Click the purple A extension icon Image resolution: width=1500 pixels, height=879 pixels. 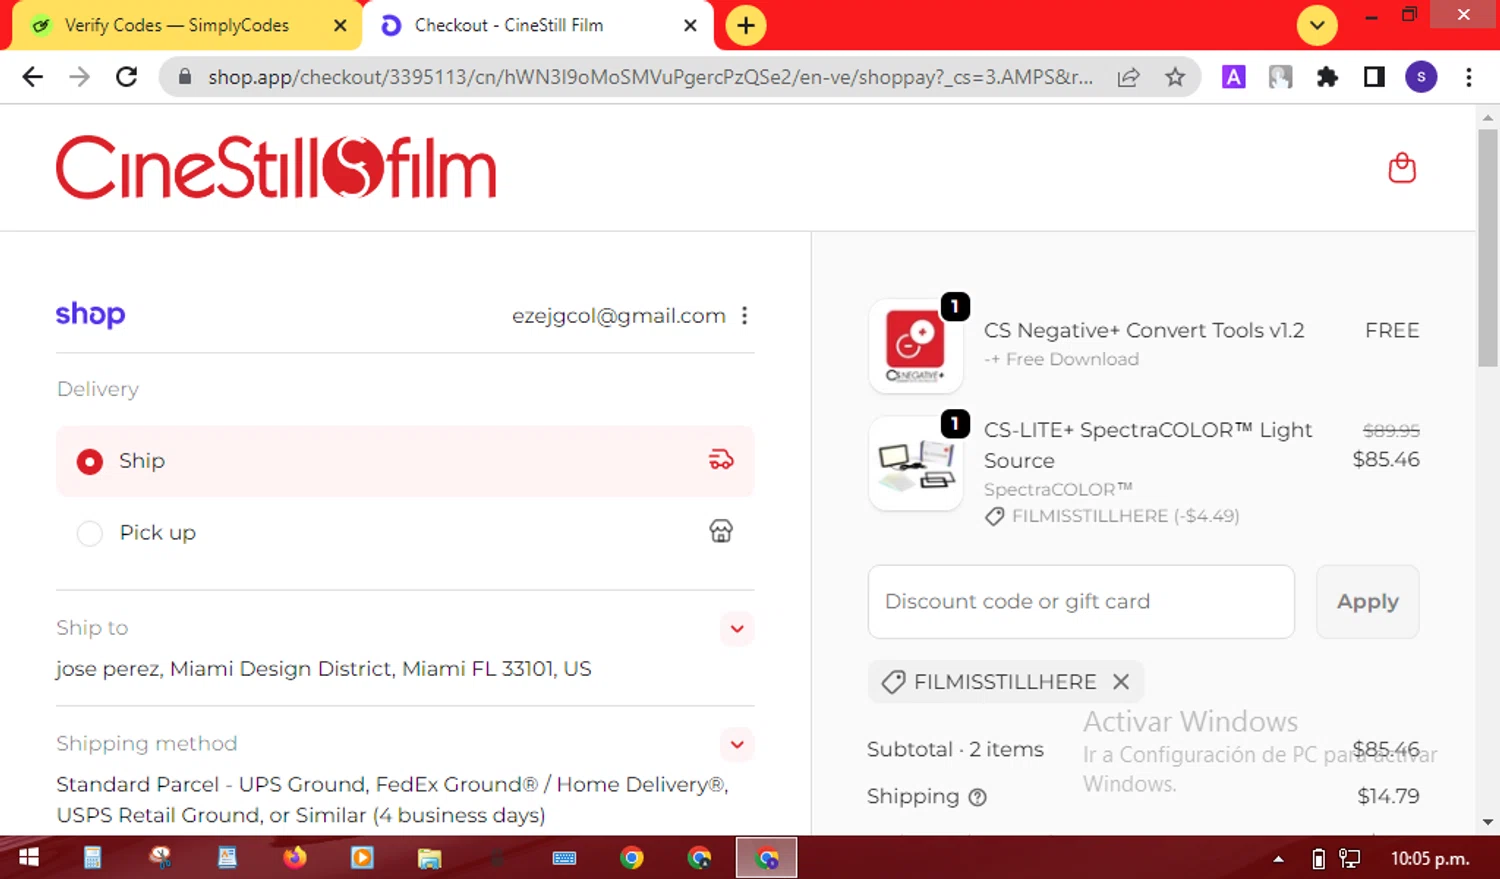(1234, 77)
